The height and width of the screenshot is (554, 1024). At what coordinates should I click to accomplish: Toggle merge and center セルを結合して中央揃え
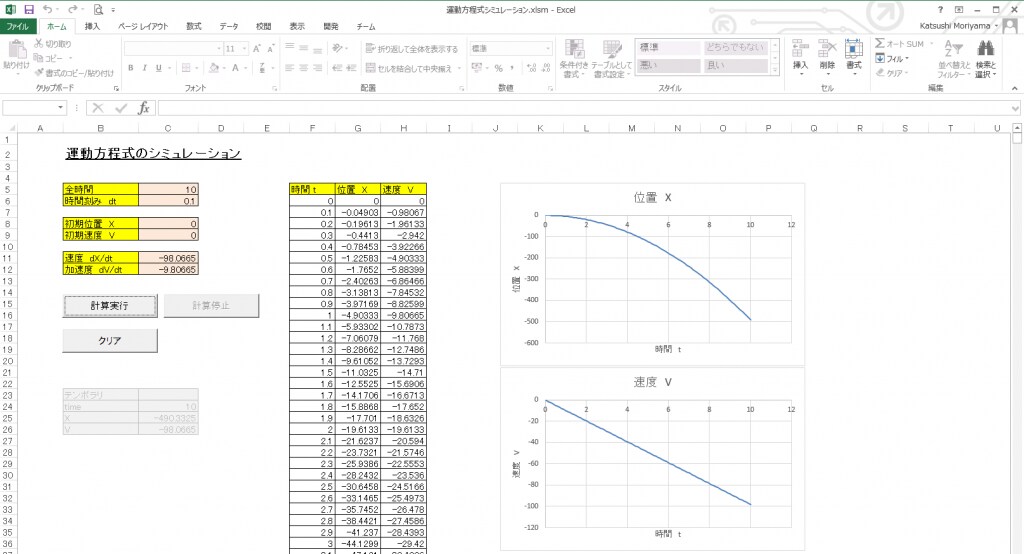409,68
